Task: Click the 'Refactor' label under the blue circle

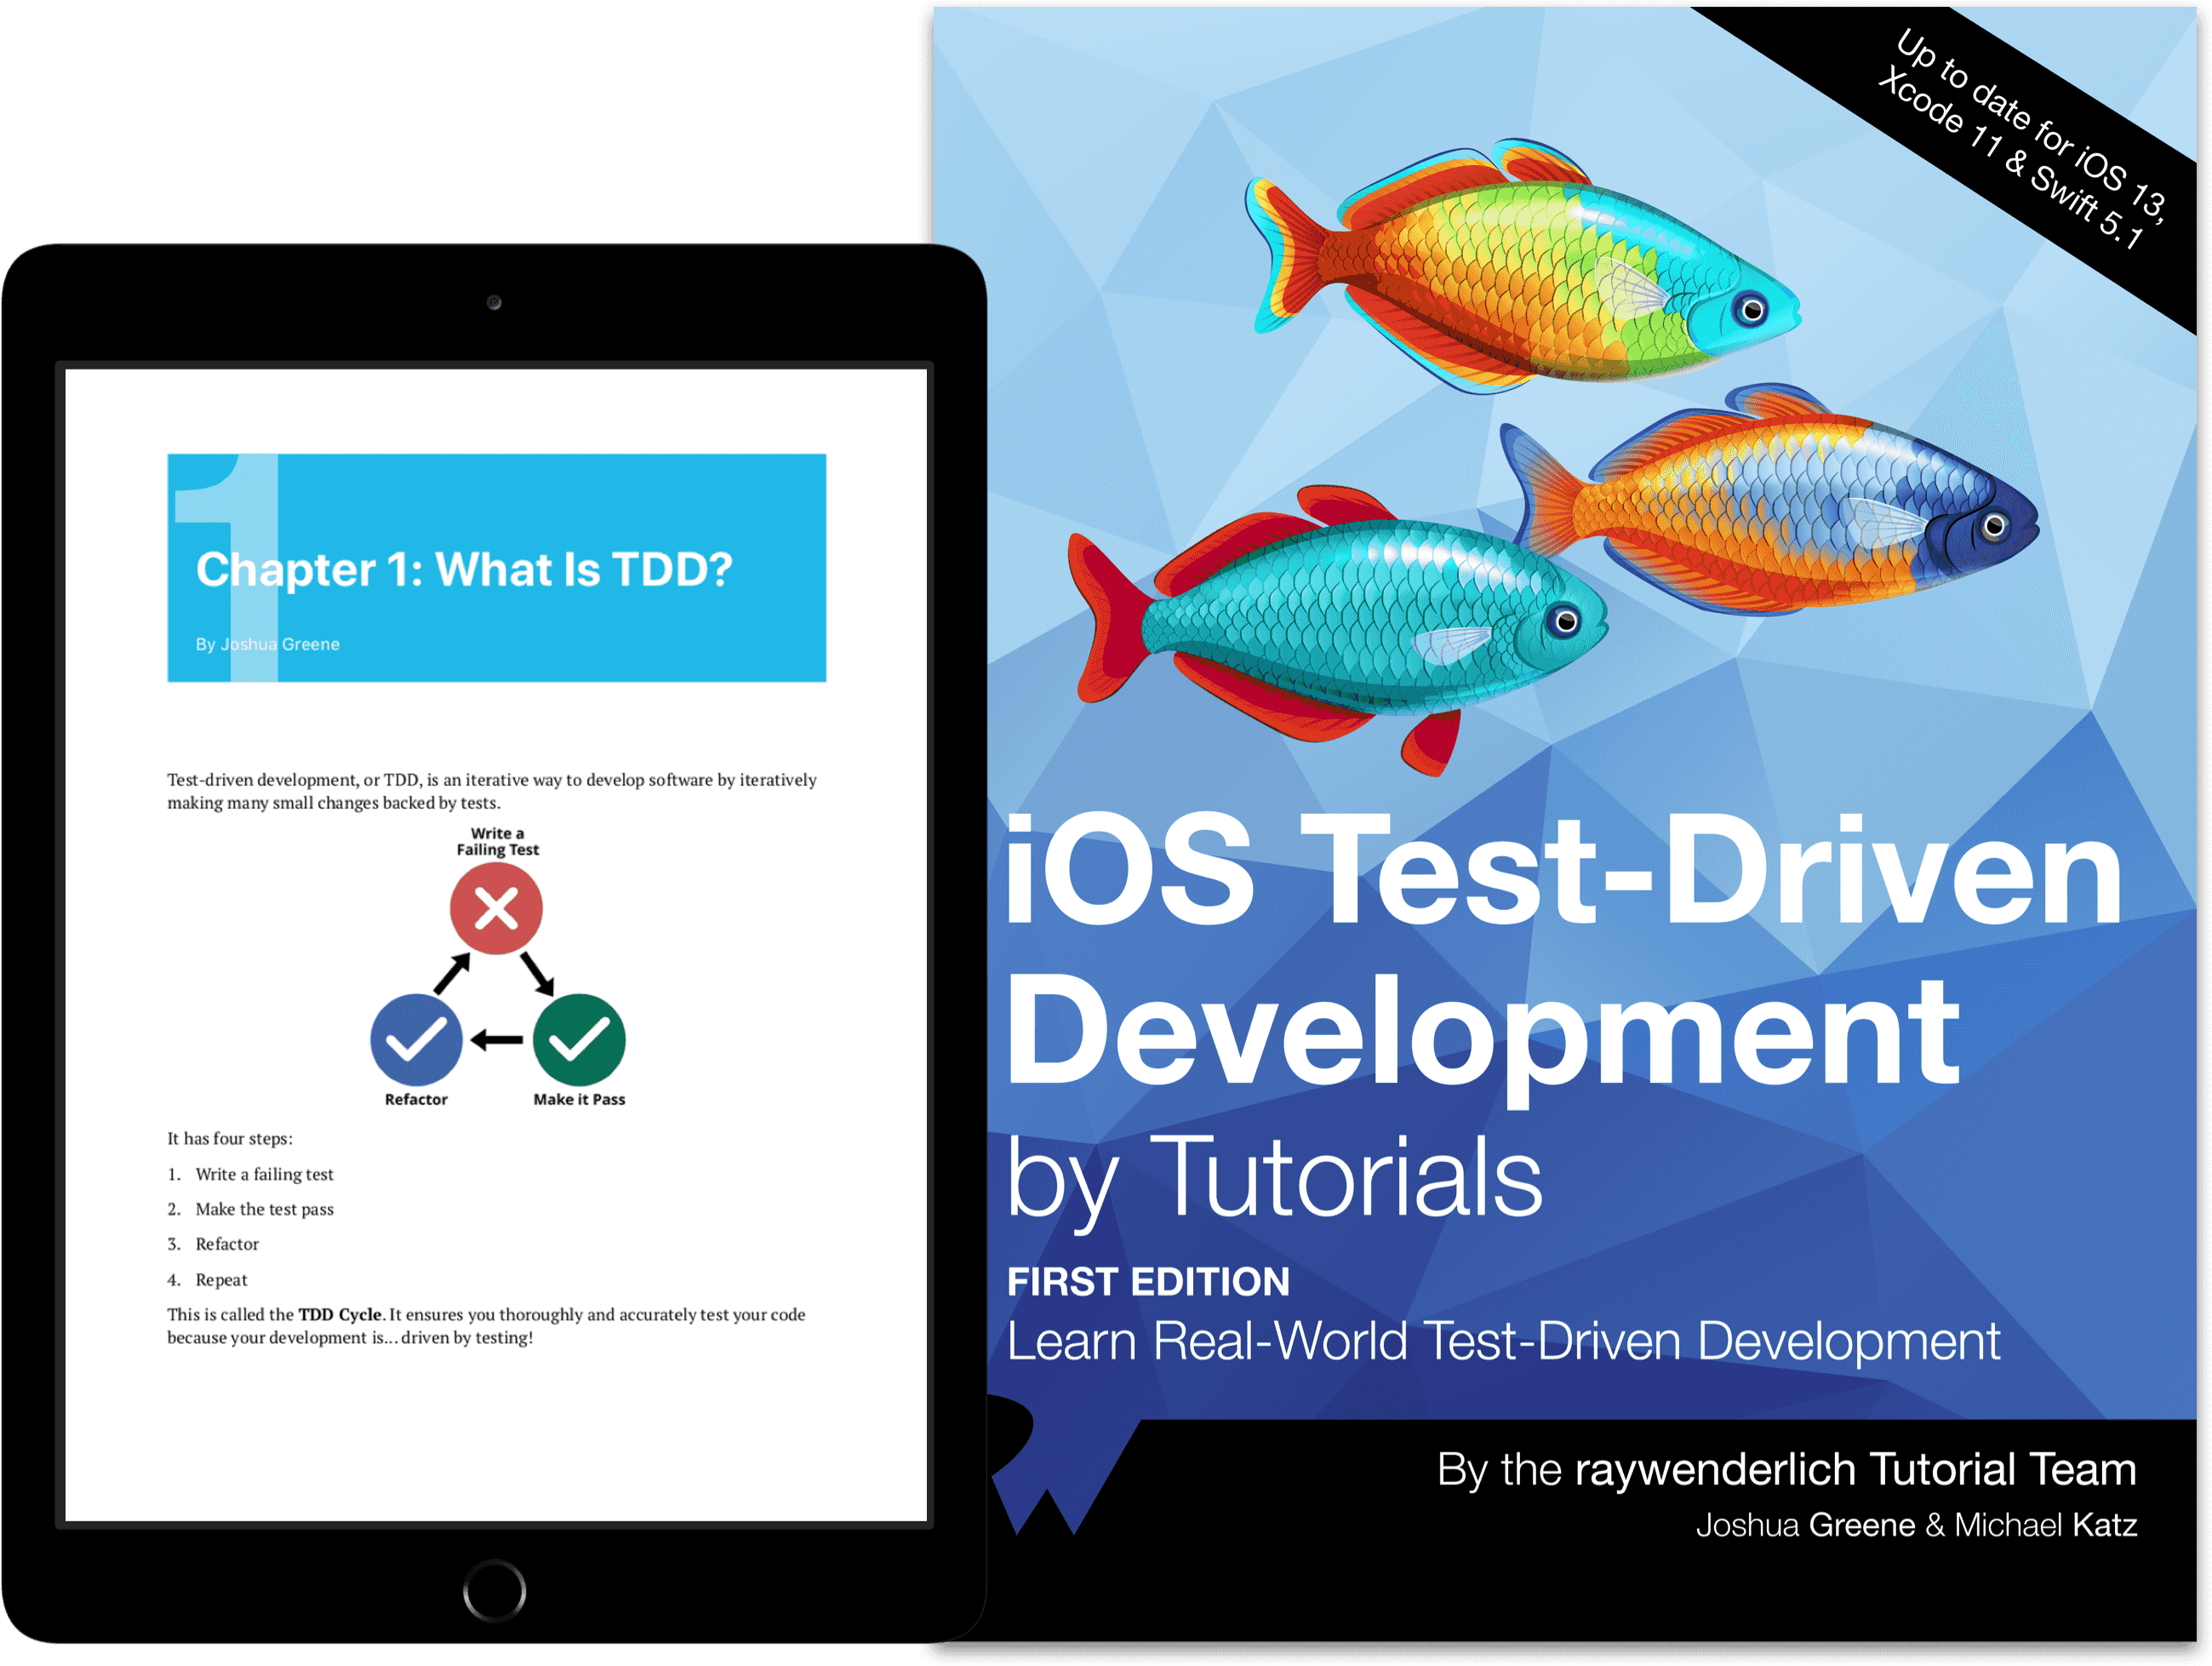Action: 416,1099
